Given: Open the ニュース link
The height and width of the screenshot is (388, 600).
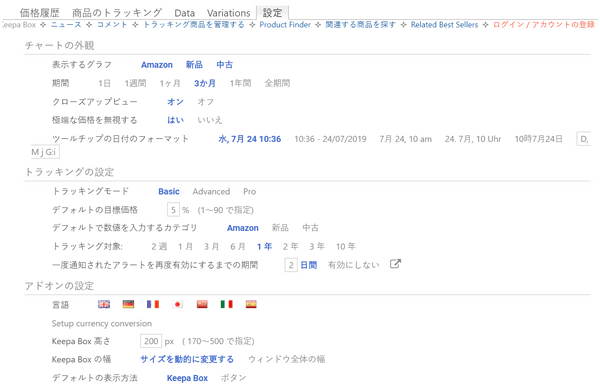Looking at the screenshot, I should tap(66, 24).
